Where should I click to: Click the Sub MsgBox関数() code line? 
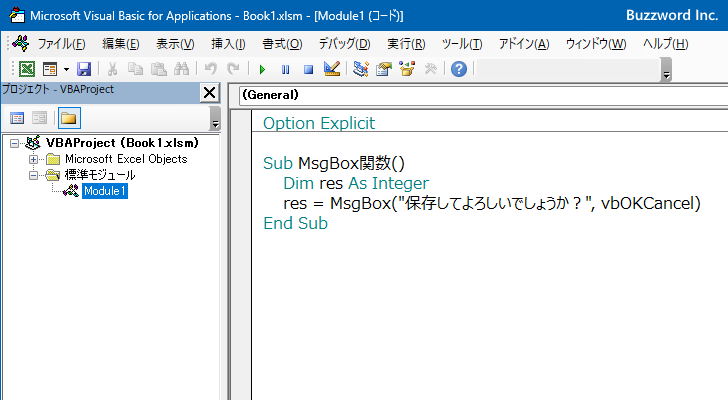coord(334,163)
